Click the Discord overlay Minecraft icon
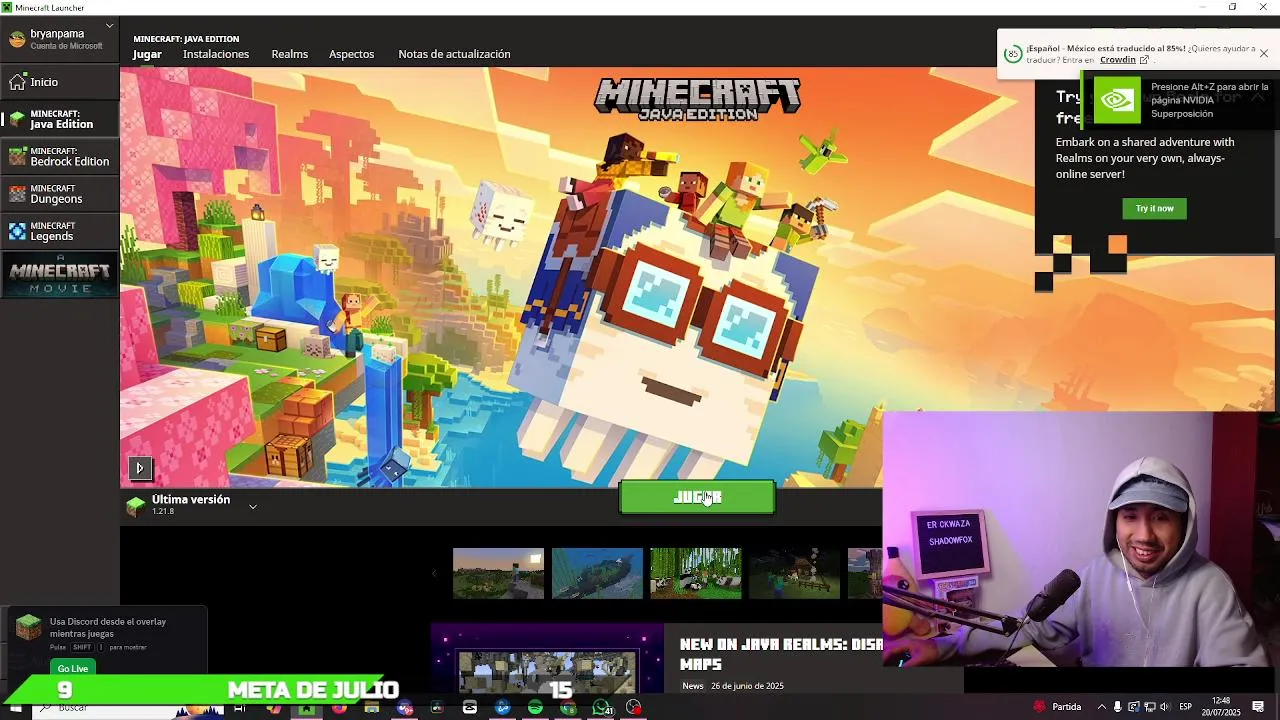1280x720 pixels. 29,627
